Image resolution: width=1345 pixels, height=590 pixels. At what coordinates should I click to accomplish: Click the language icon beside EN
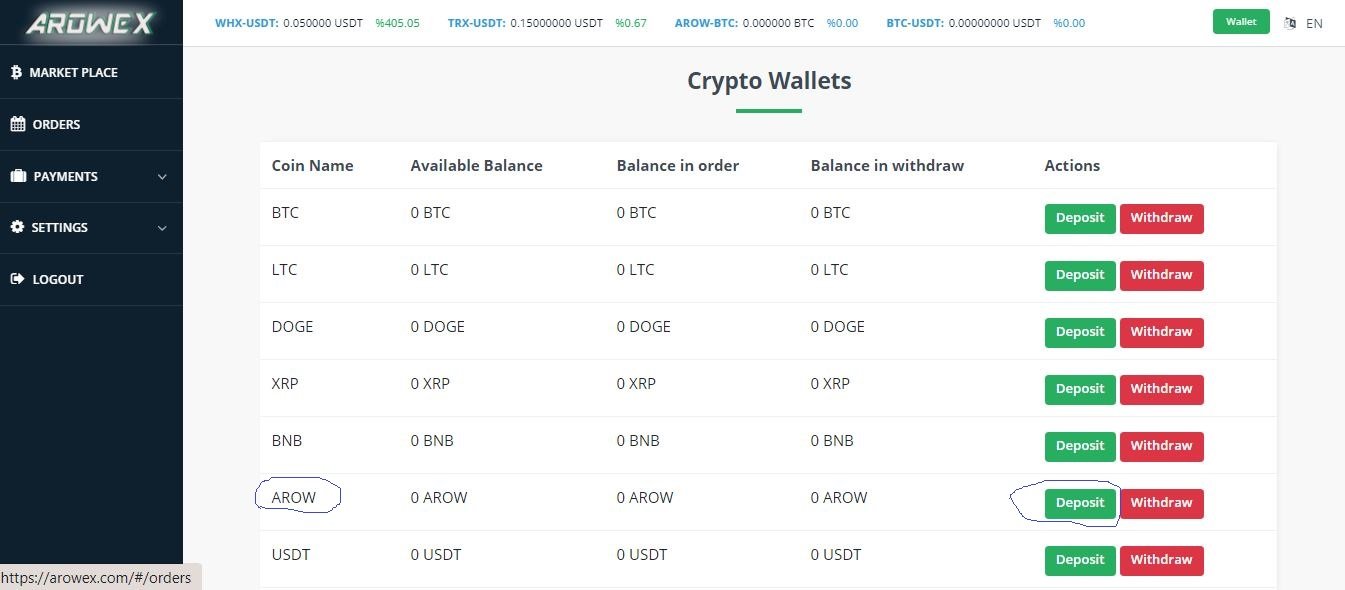tap(1290, 23)
